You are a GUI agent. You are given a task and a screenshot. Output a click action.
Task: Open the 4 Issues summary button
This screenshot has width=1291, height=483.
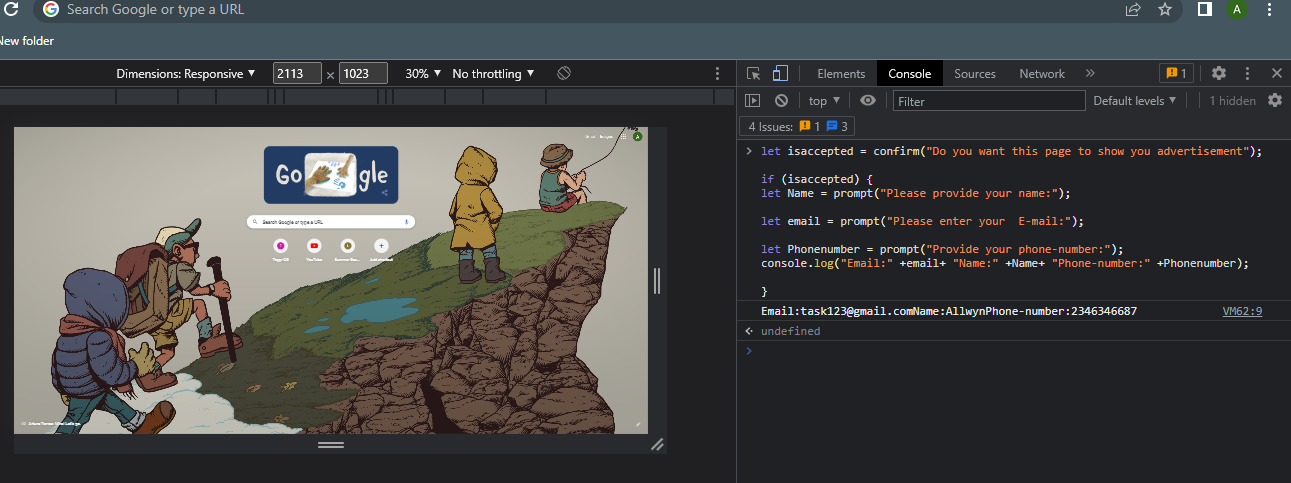click(797, 126)
